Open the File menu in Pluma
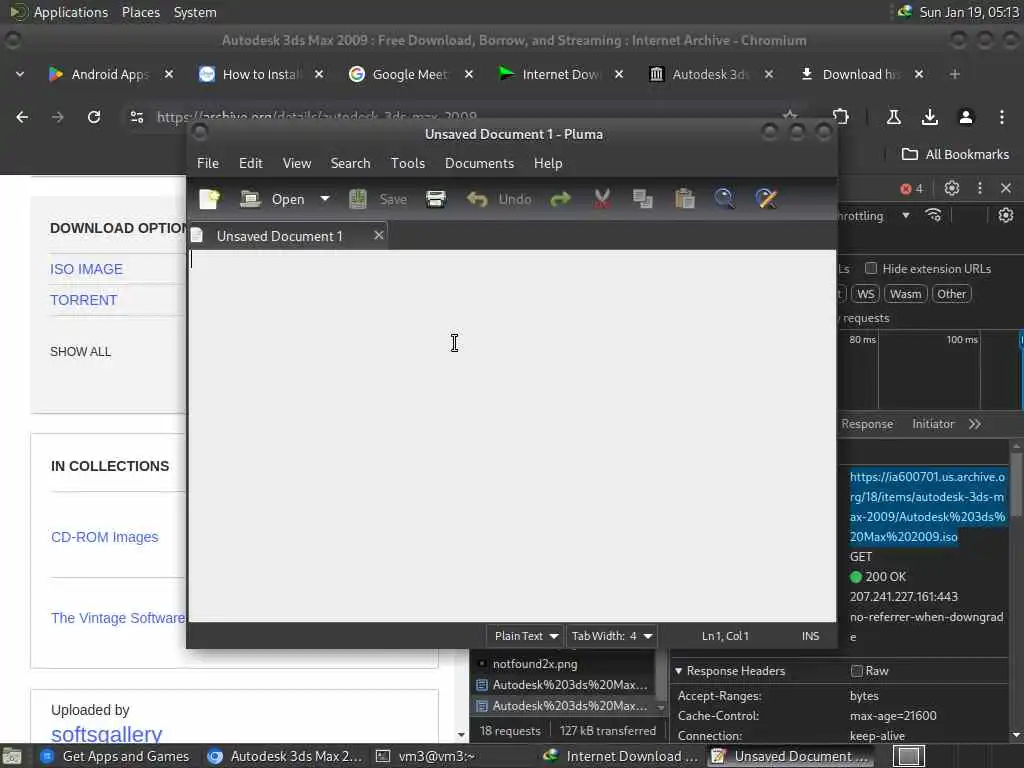1024x768 pixels. point(208,163)
